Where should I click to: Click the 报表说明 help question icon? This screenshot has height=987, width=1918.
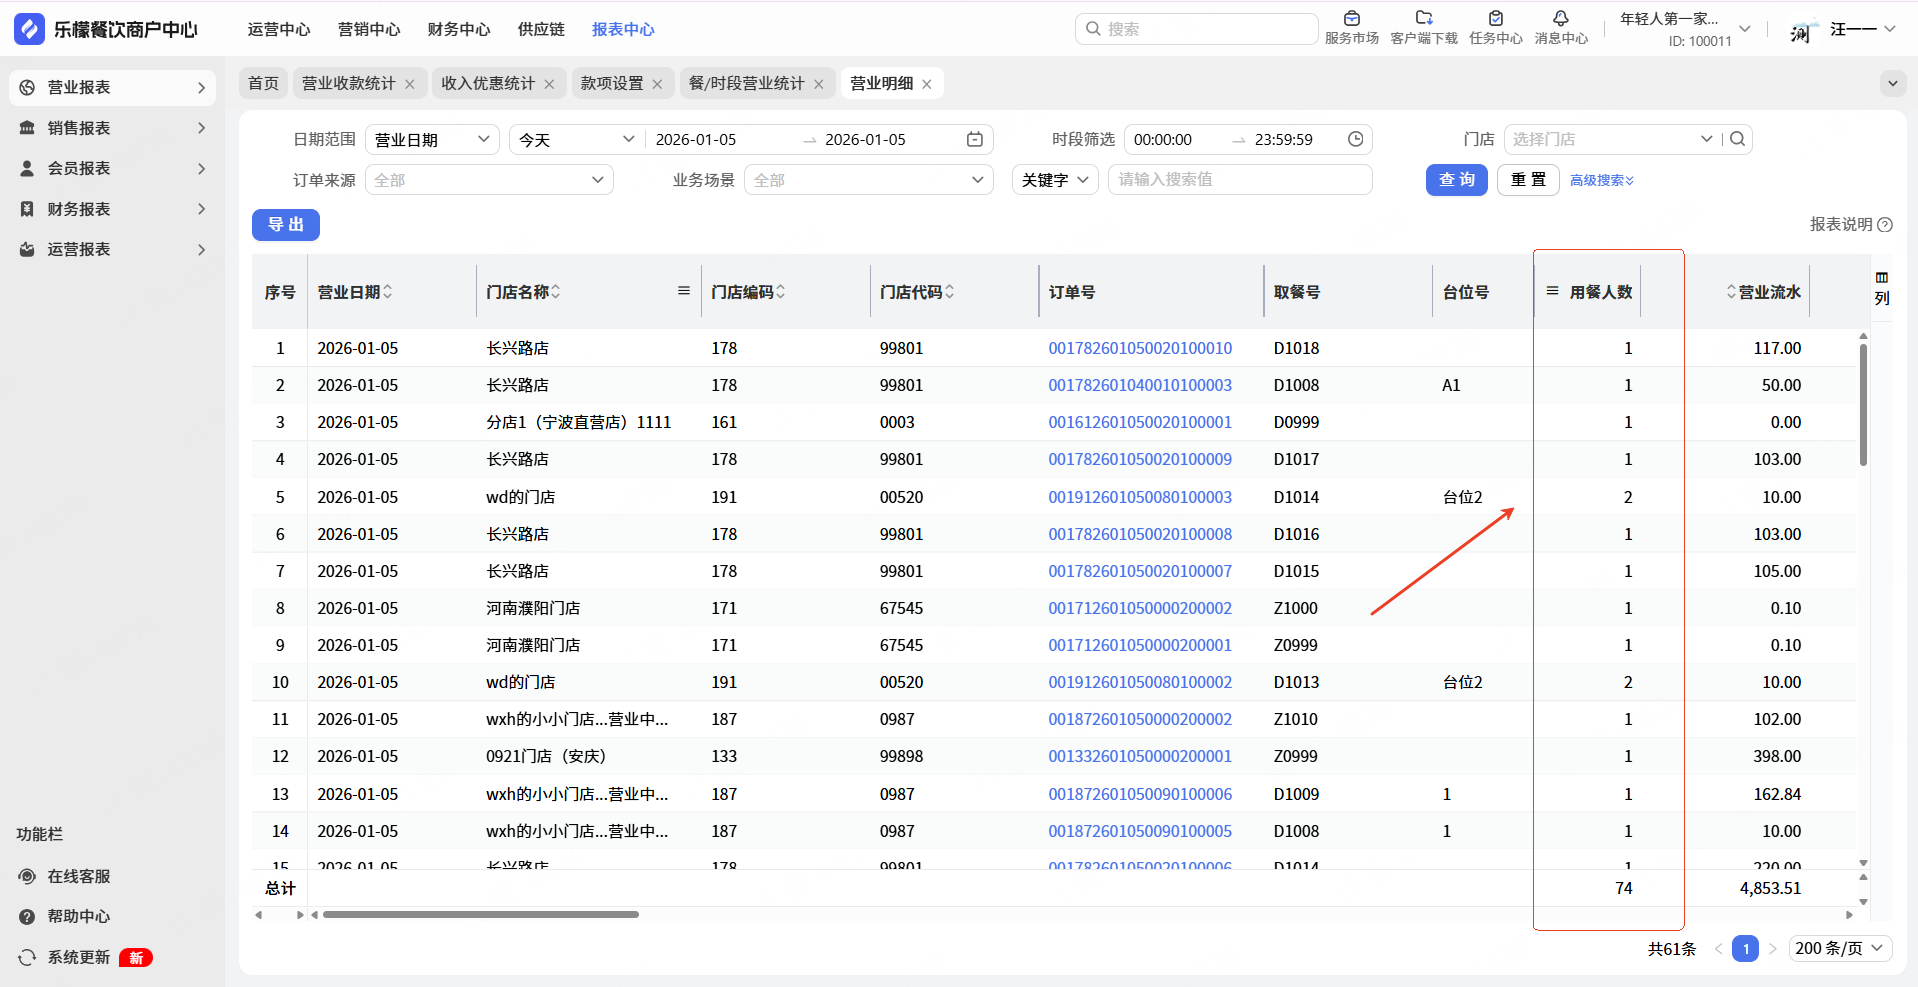tap(1885, 225)
